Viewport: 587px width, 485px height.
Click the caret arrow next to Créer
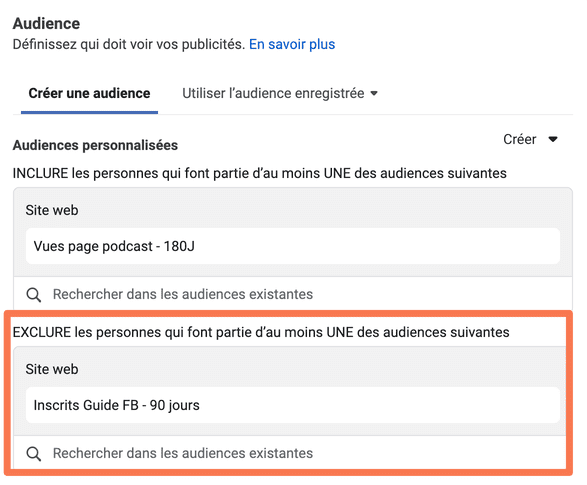tap(553, 139)
